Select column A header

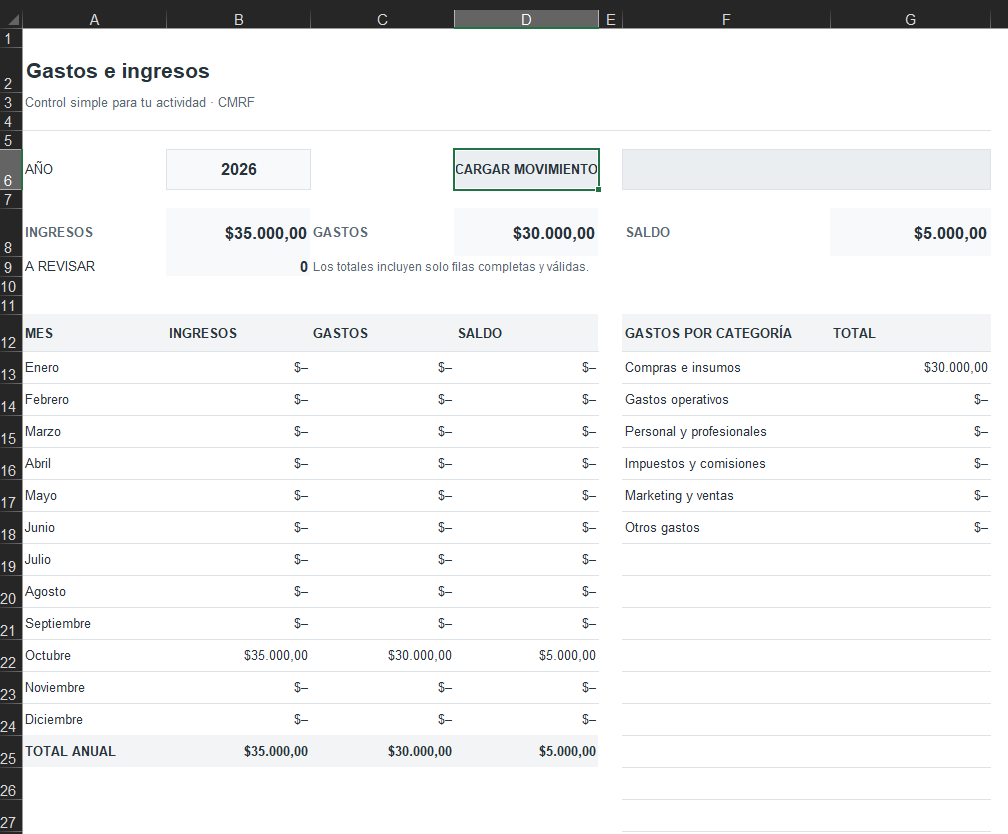click(94, 20)
